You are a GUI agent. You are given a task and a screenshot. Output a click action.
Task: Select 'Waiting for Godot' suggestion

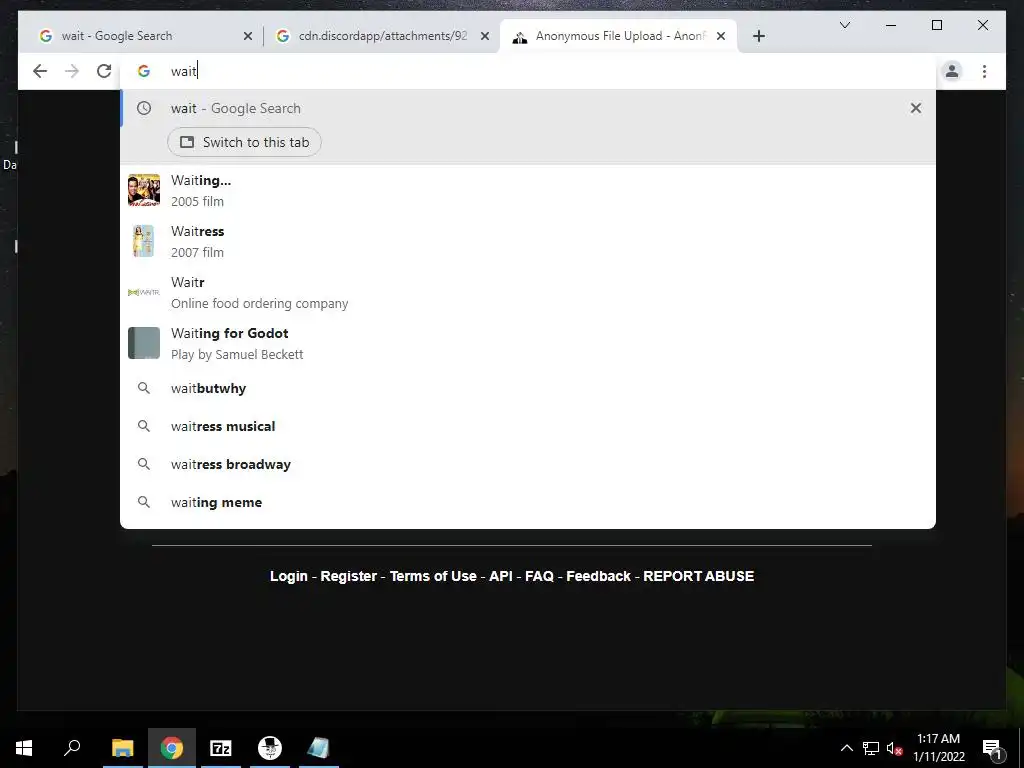tap(528, 344)
